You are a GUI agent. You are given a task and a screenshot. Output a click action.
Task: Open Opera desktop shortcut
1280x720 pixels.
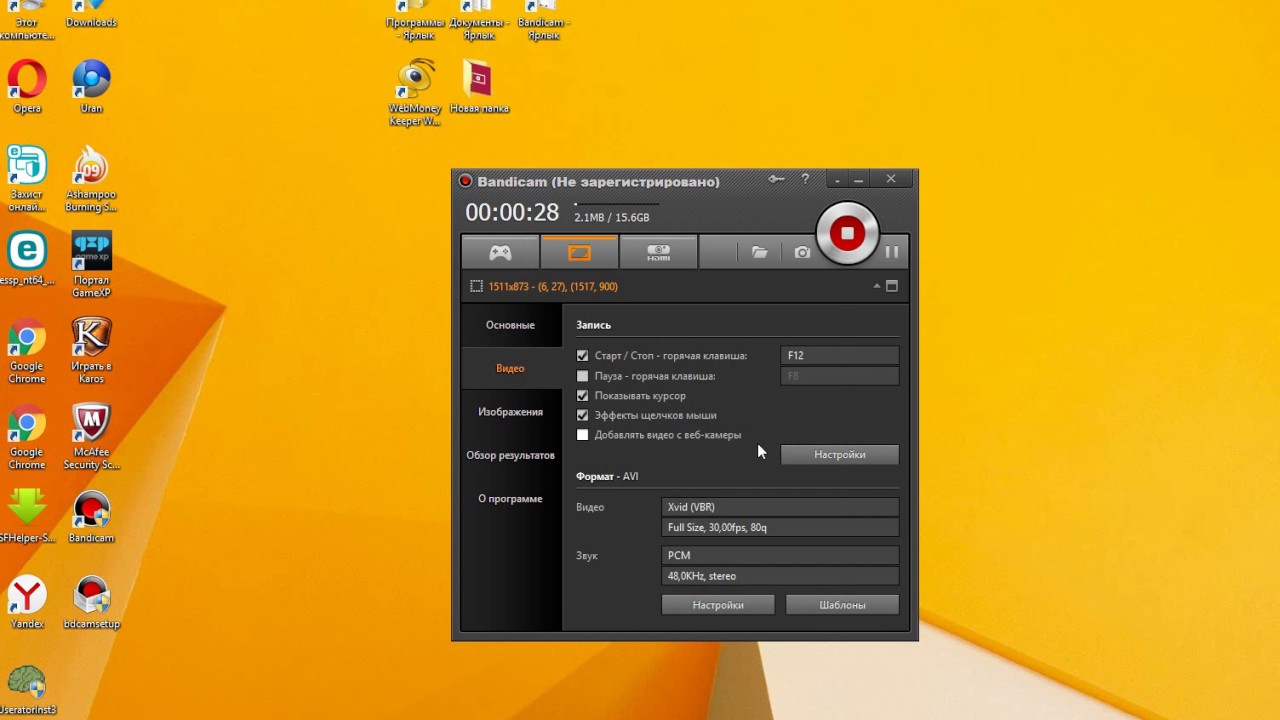[x=27, y=86]
